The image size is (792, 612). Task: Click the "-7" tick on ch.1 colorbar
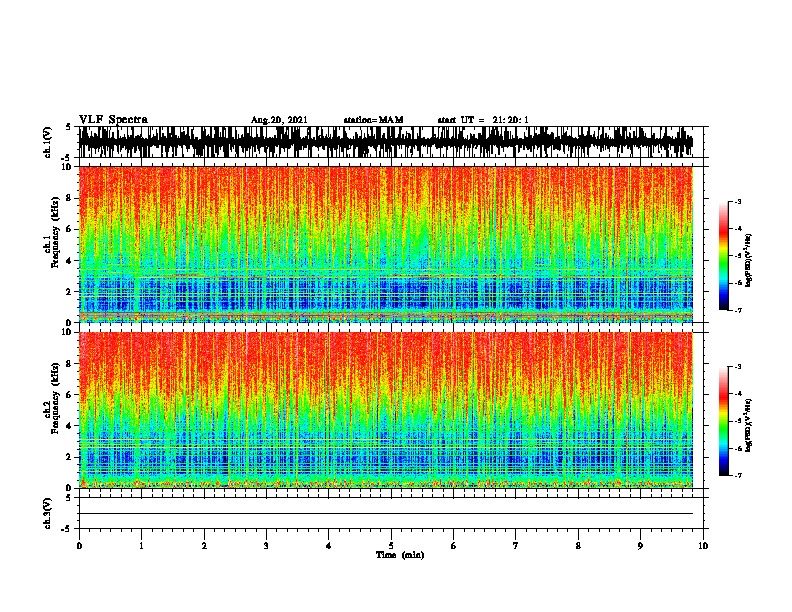737,310
